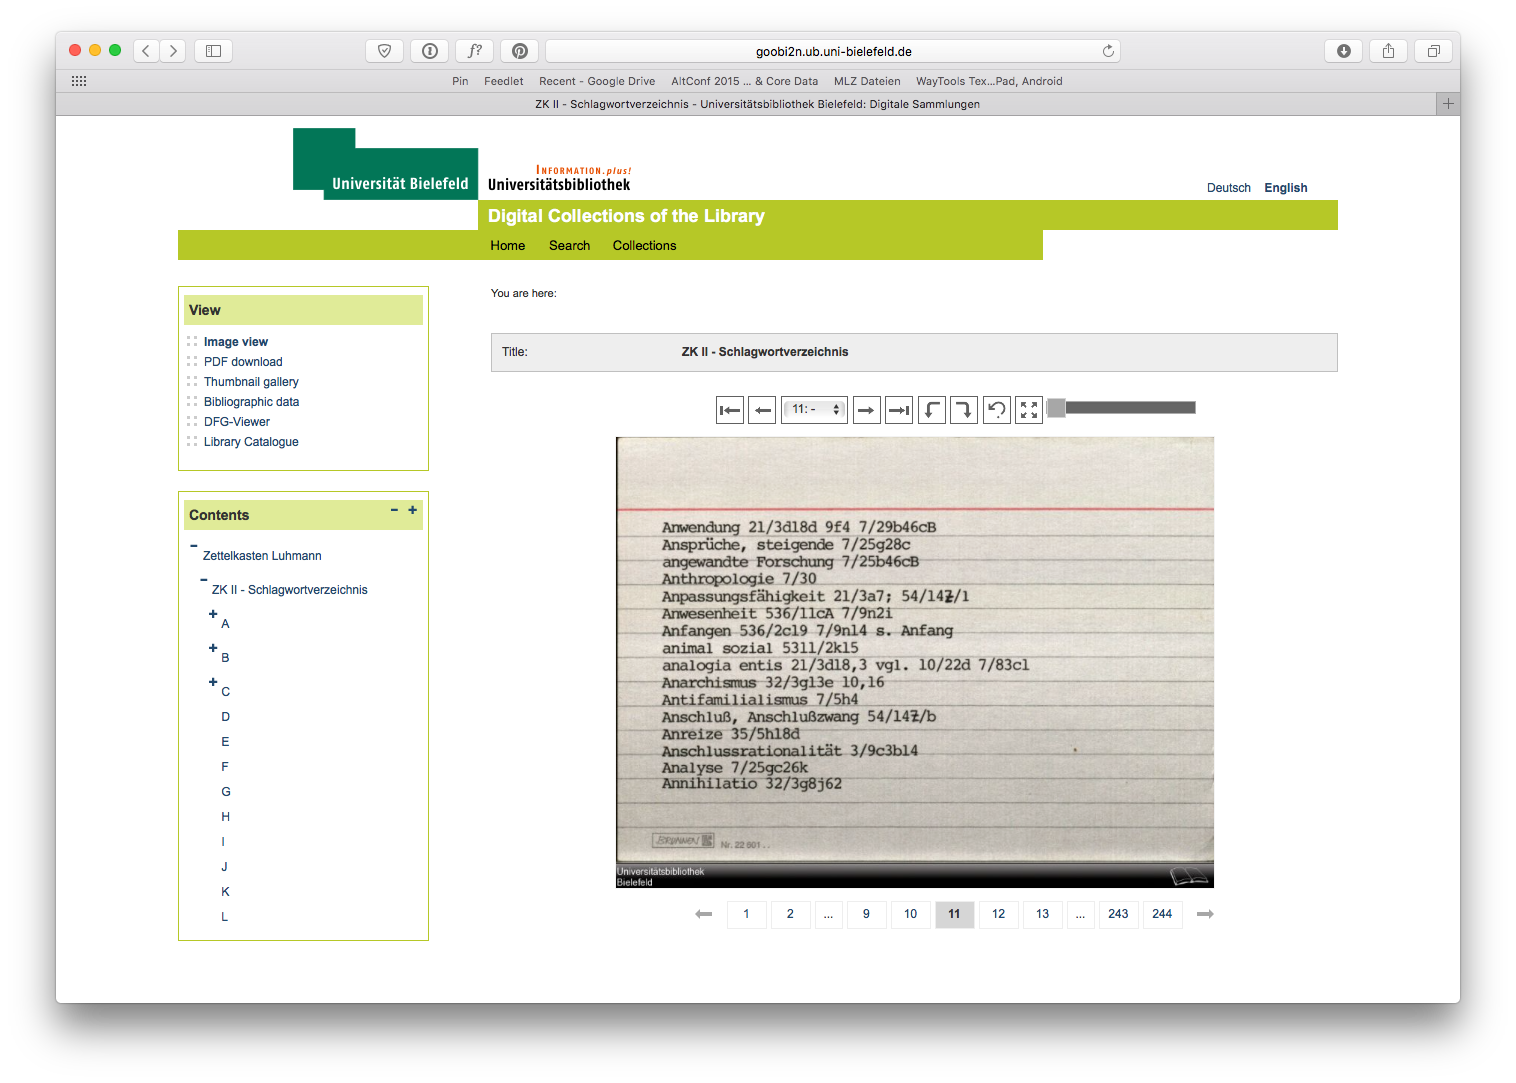The image size is (1516, 1083).
Task: Reload the page from the address bar
Action: (1108, 51)
